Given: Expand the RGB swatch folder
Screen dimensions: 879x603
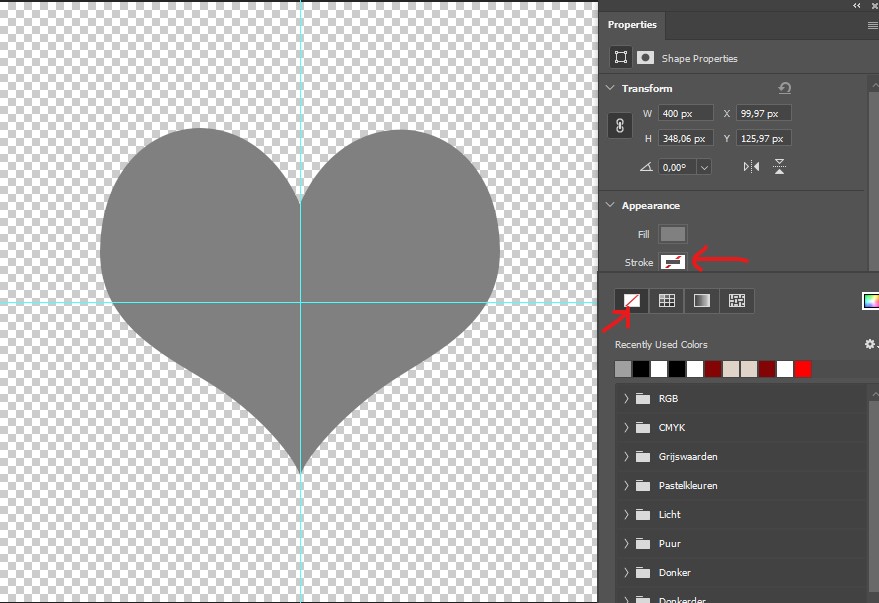Looking at the screenshot, I should coord(626,398).
